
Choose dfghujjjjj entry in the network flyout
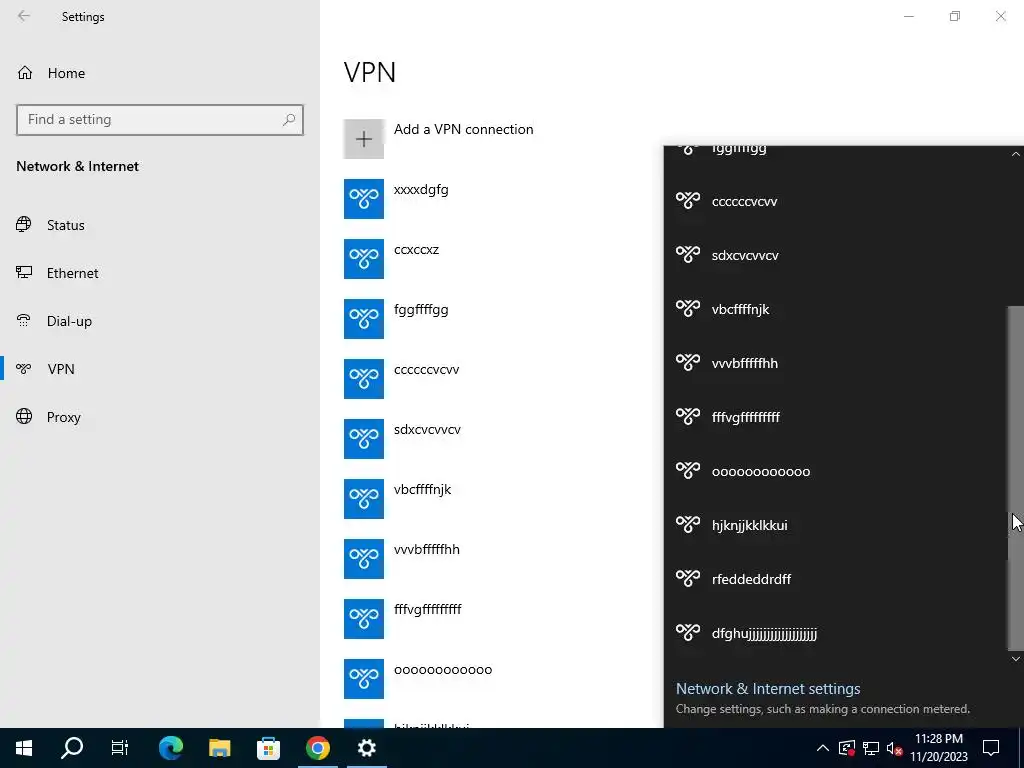point(836,633)
